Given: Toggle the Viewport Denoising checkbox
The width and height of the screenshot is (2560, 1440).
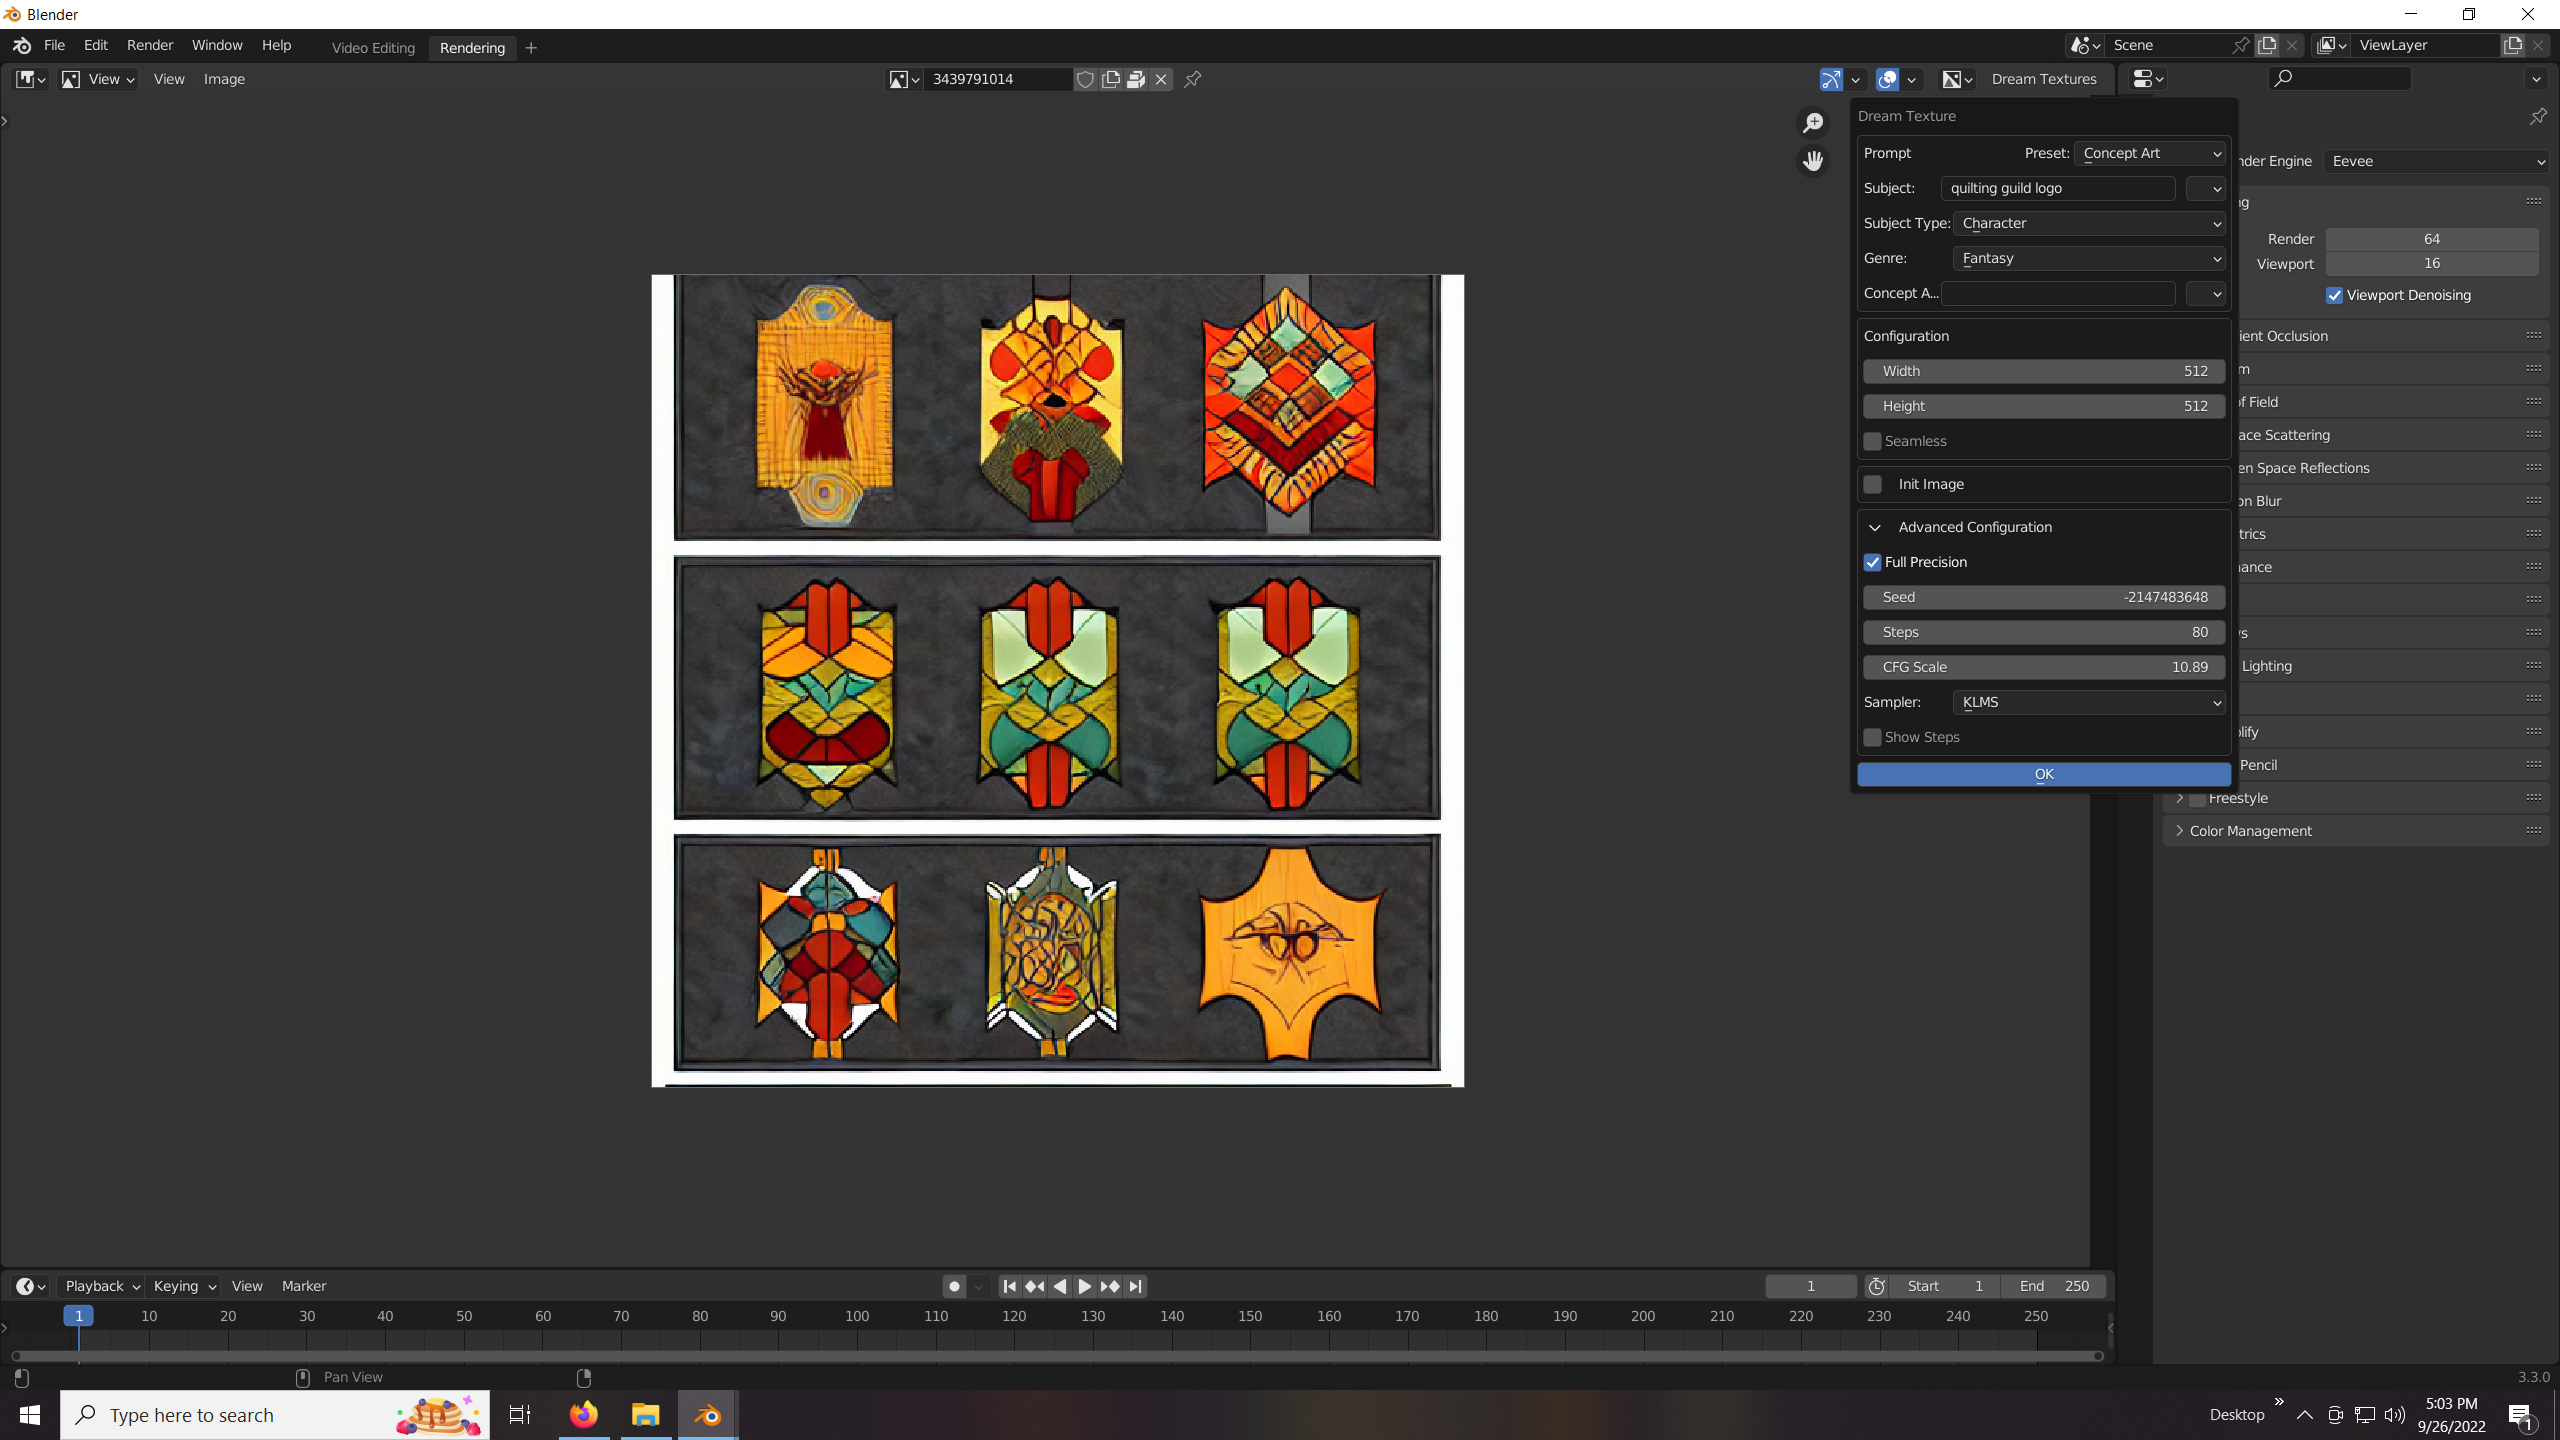Looking at the screenshot, I should [2334, 295].
